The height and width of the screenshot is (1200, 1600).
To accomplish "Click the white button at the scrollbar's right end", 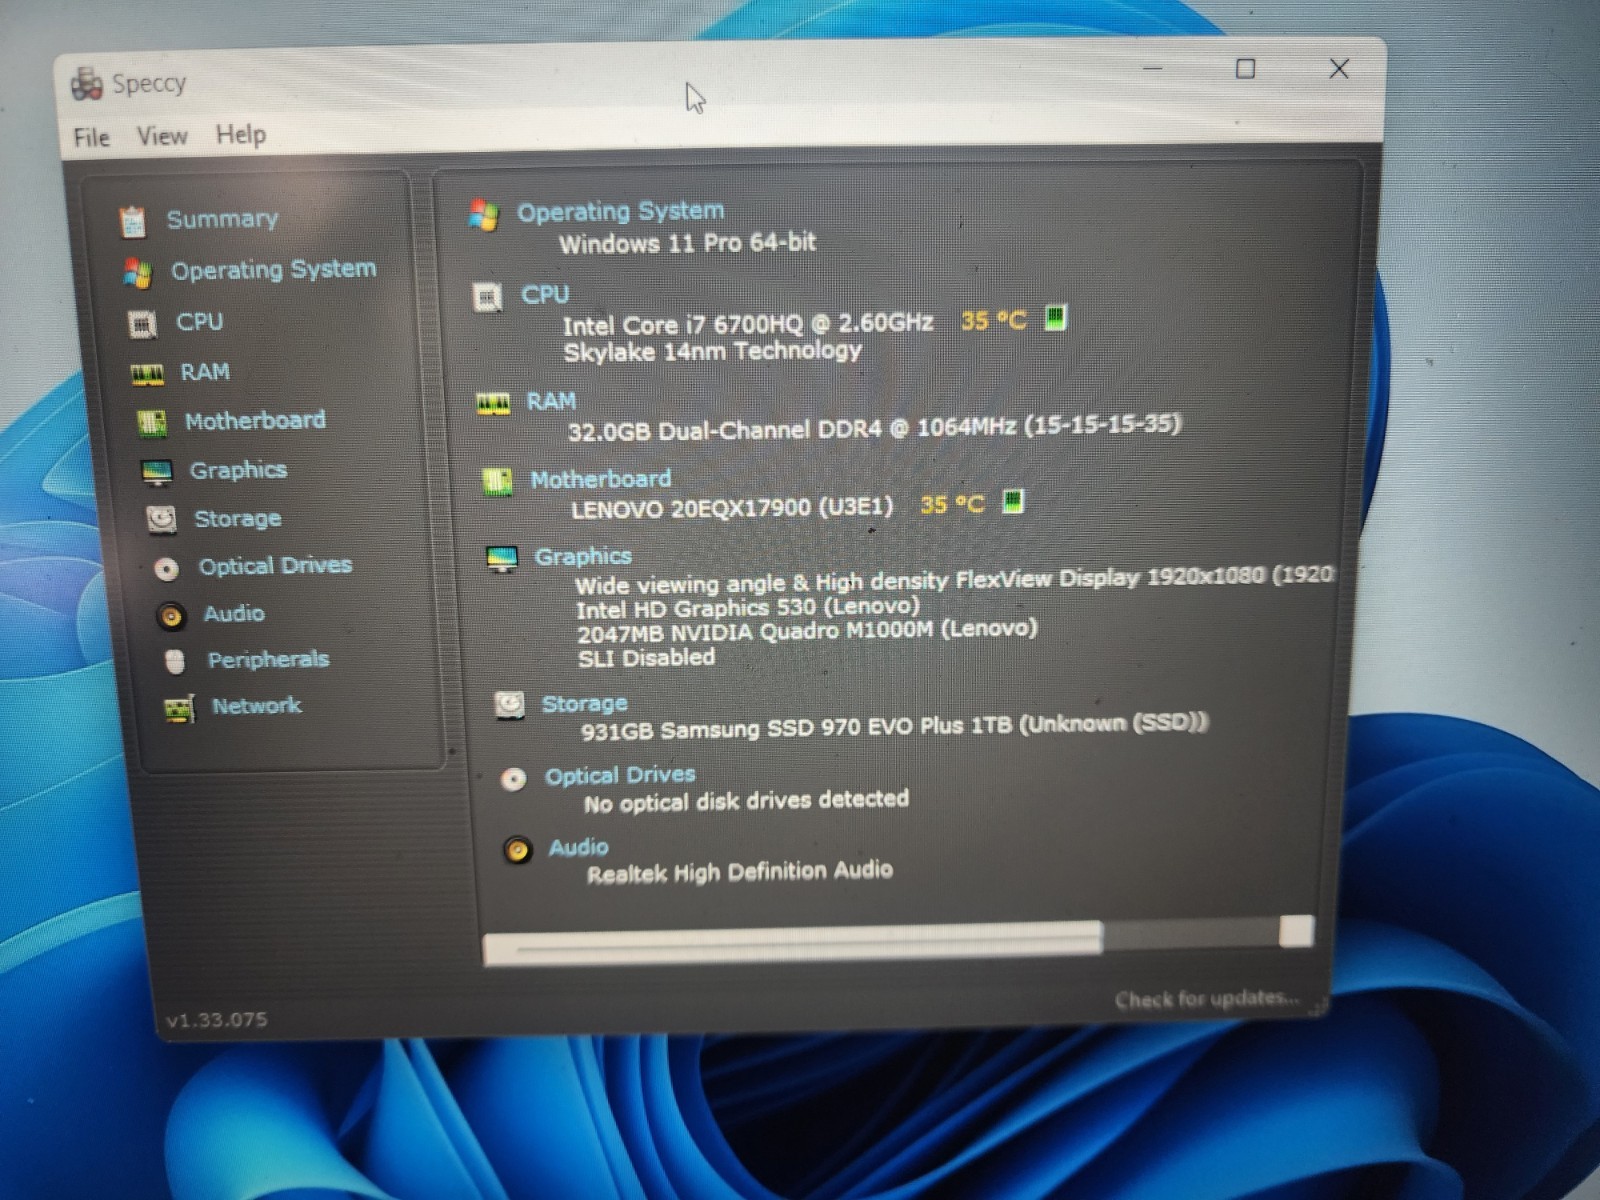I will (x=1296, y=931).
